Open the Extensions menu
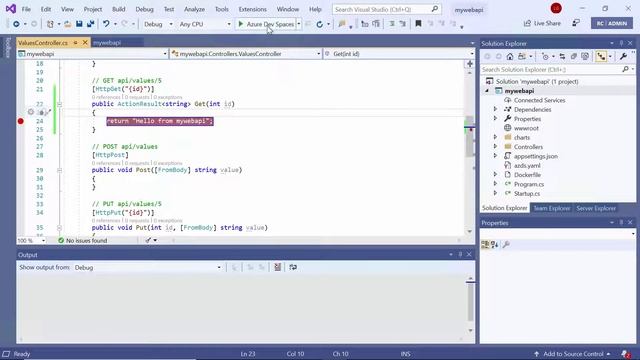Viewport: 640px width, 360px height. tap(253, 9)
